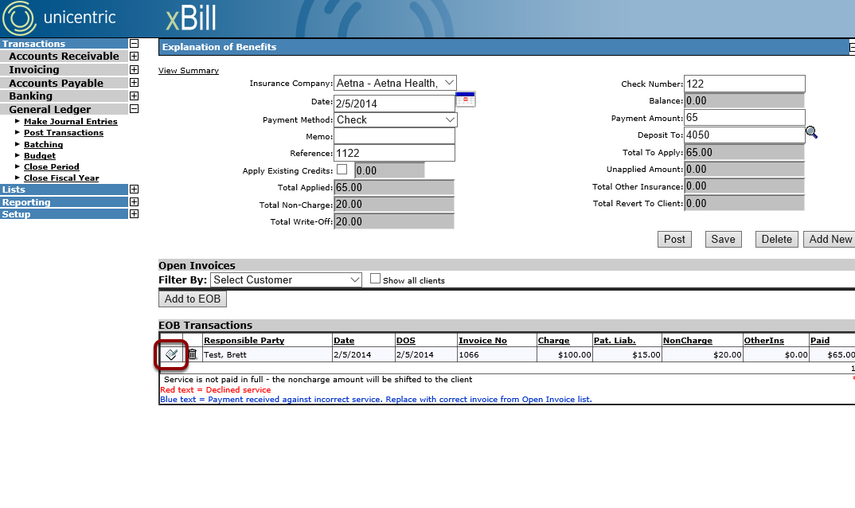The image size is (855, 508).
Task: Open the Close Period link
Action: [x=51, y=167]
